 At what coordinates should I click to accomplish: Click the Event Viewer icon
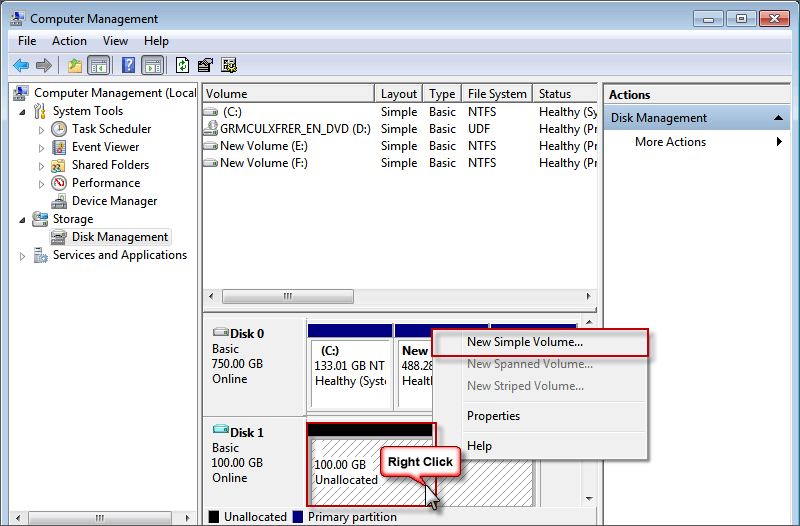(59, 147)
